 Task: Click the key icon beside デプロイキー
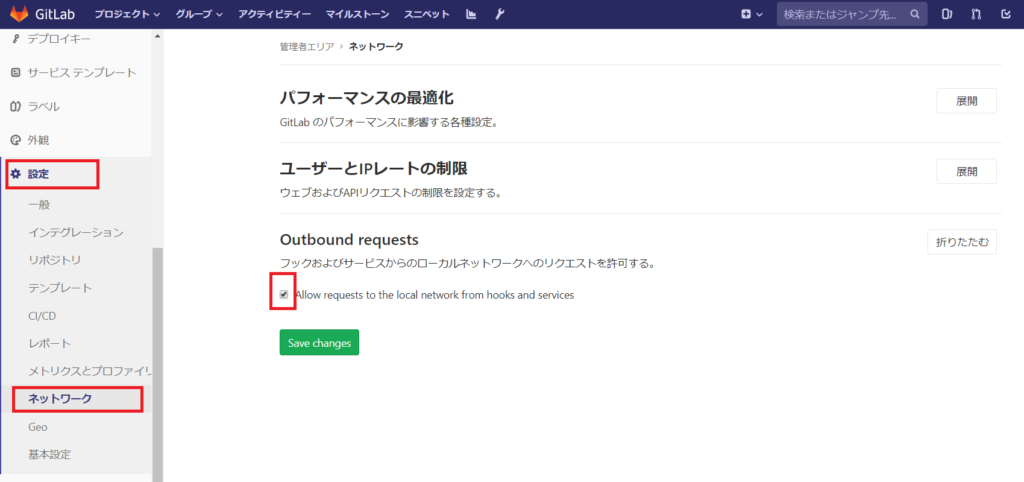coord(16,39)
